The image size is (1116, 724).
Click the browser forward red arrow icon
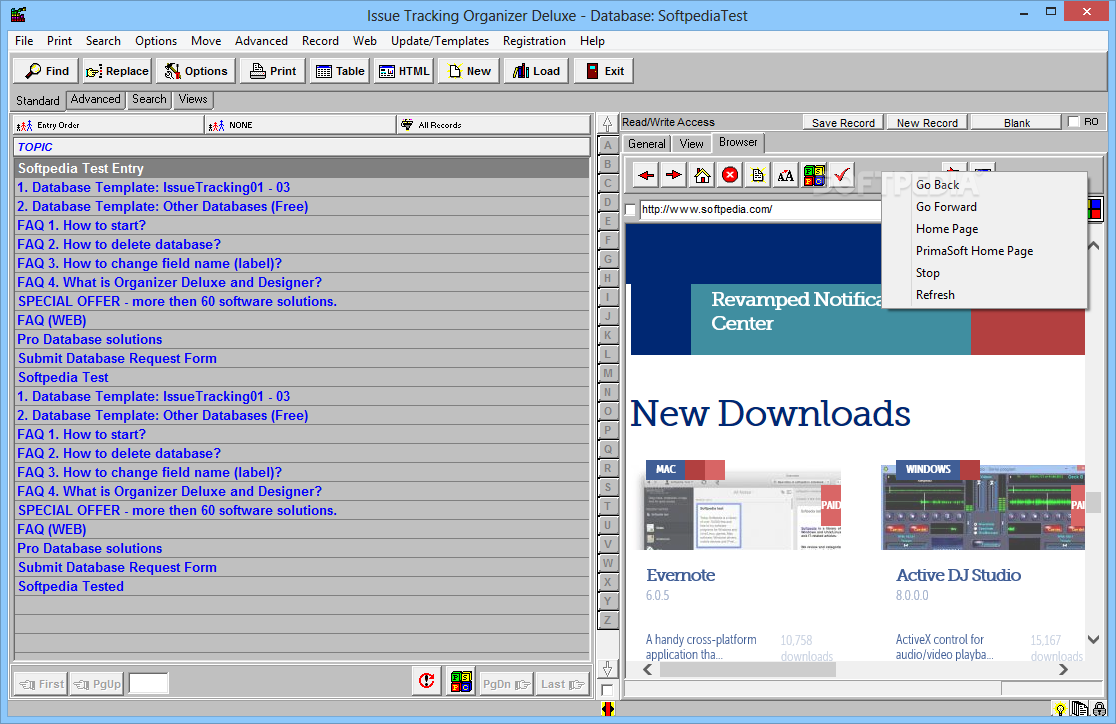(x=673, y=175)
